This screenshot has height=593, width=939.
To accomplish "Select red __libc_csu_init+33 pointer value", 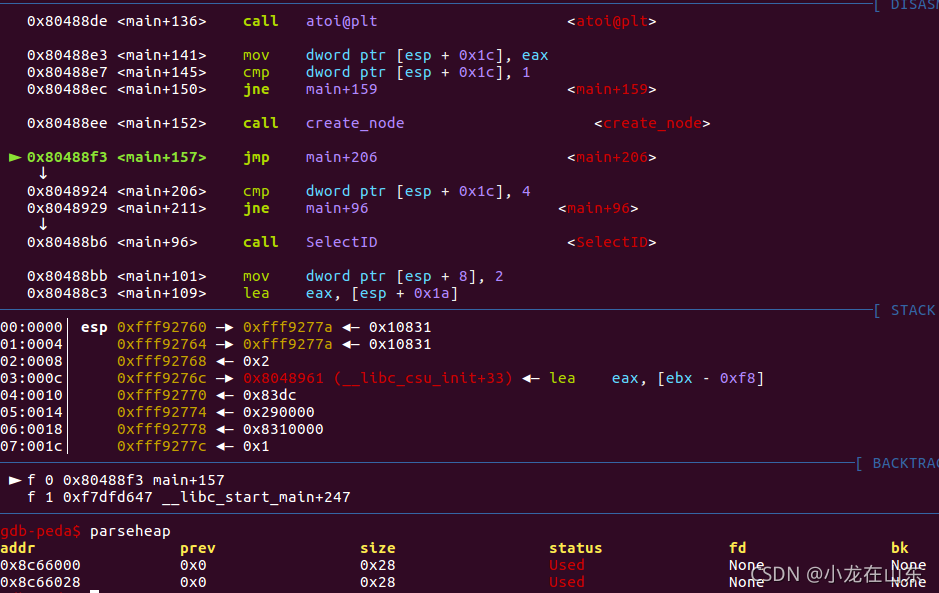I will pos(378,378).
